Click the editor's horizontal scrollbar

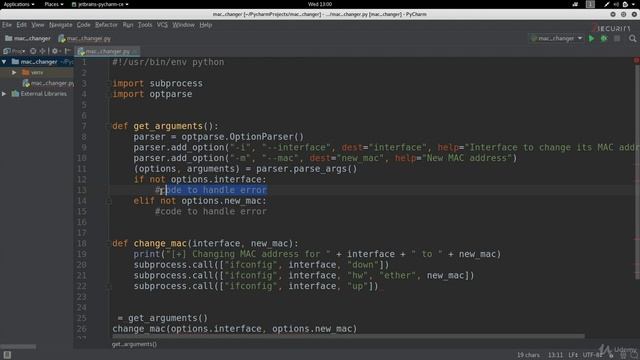[349, 336]
